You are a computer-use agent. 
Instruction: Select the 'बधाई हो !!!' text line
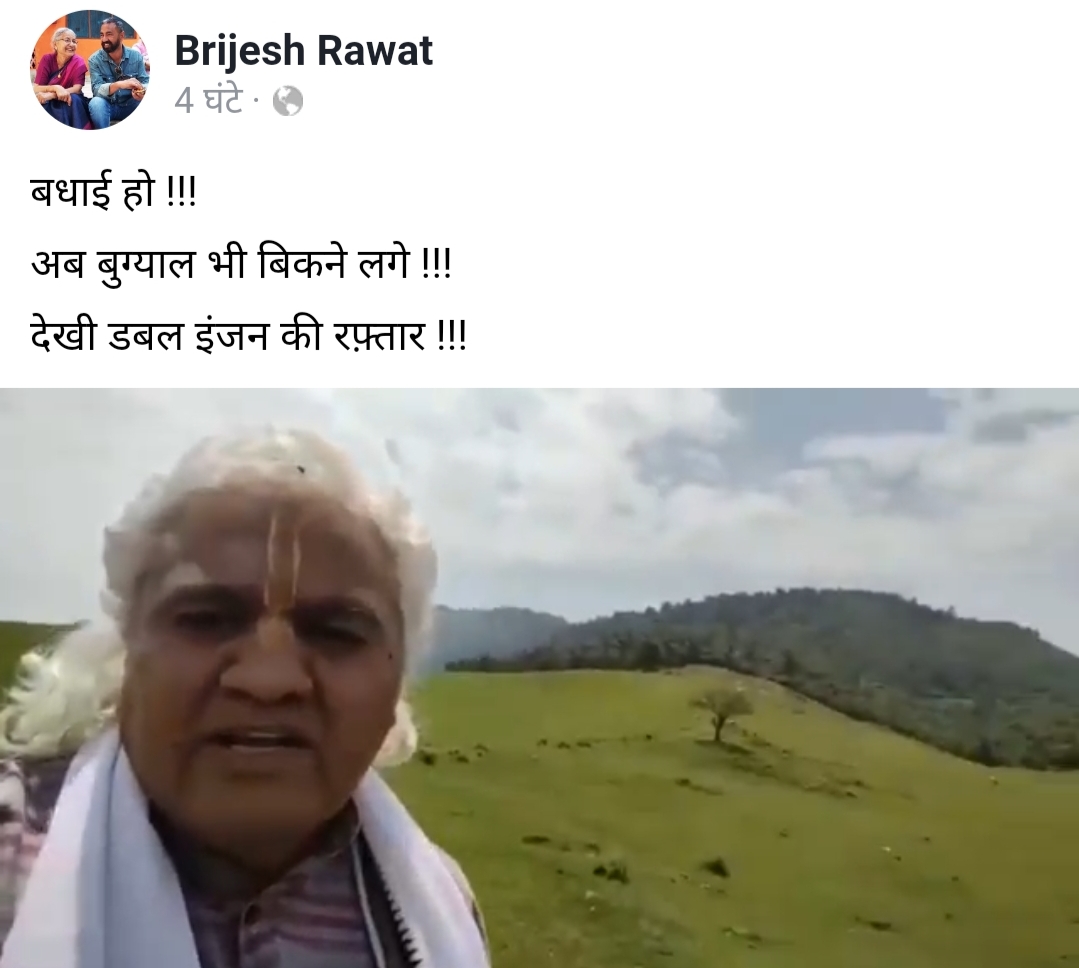114,191
